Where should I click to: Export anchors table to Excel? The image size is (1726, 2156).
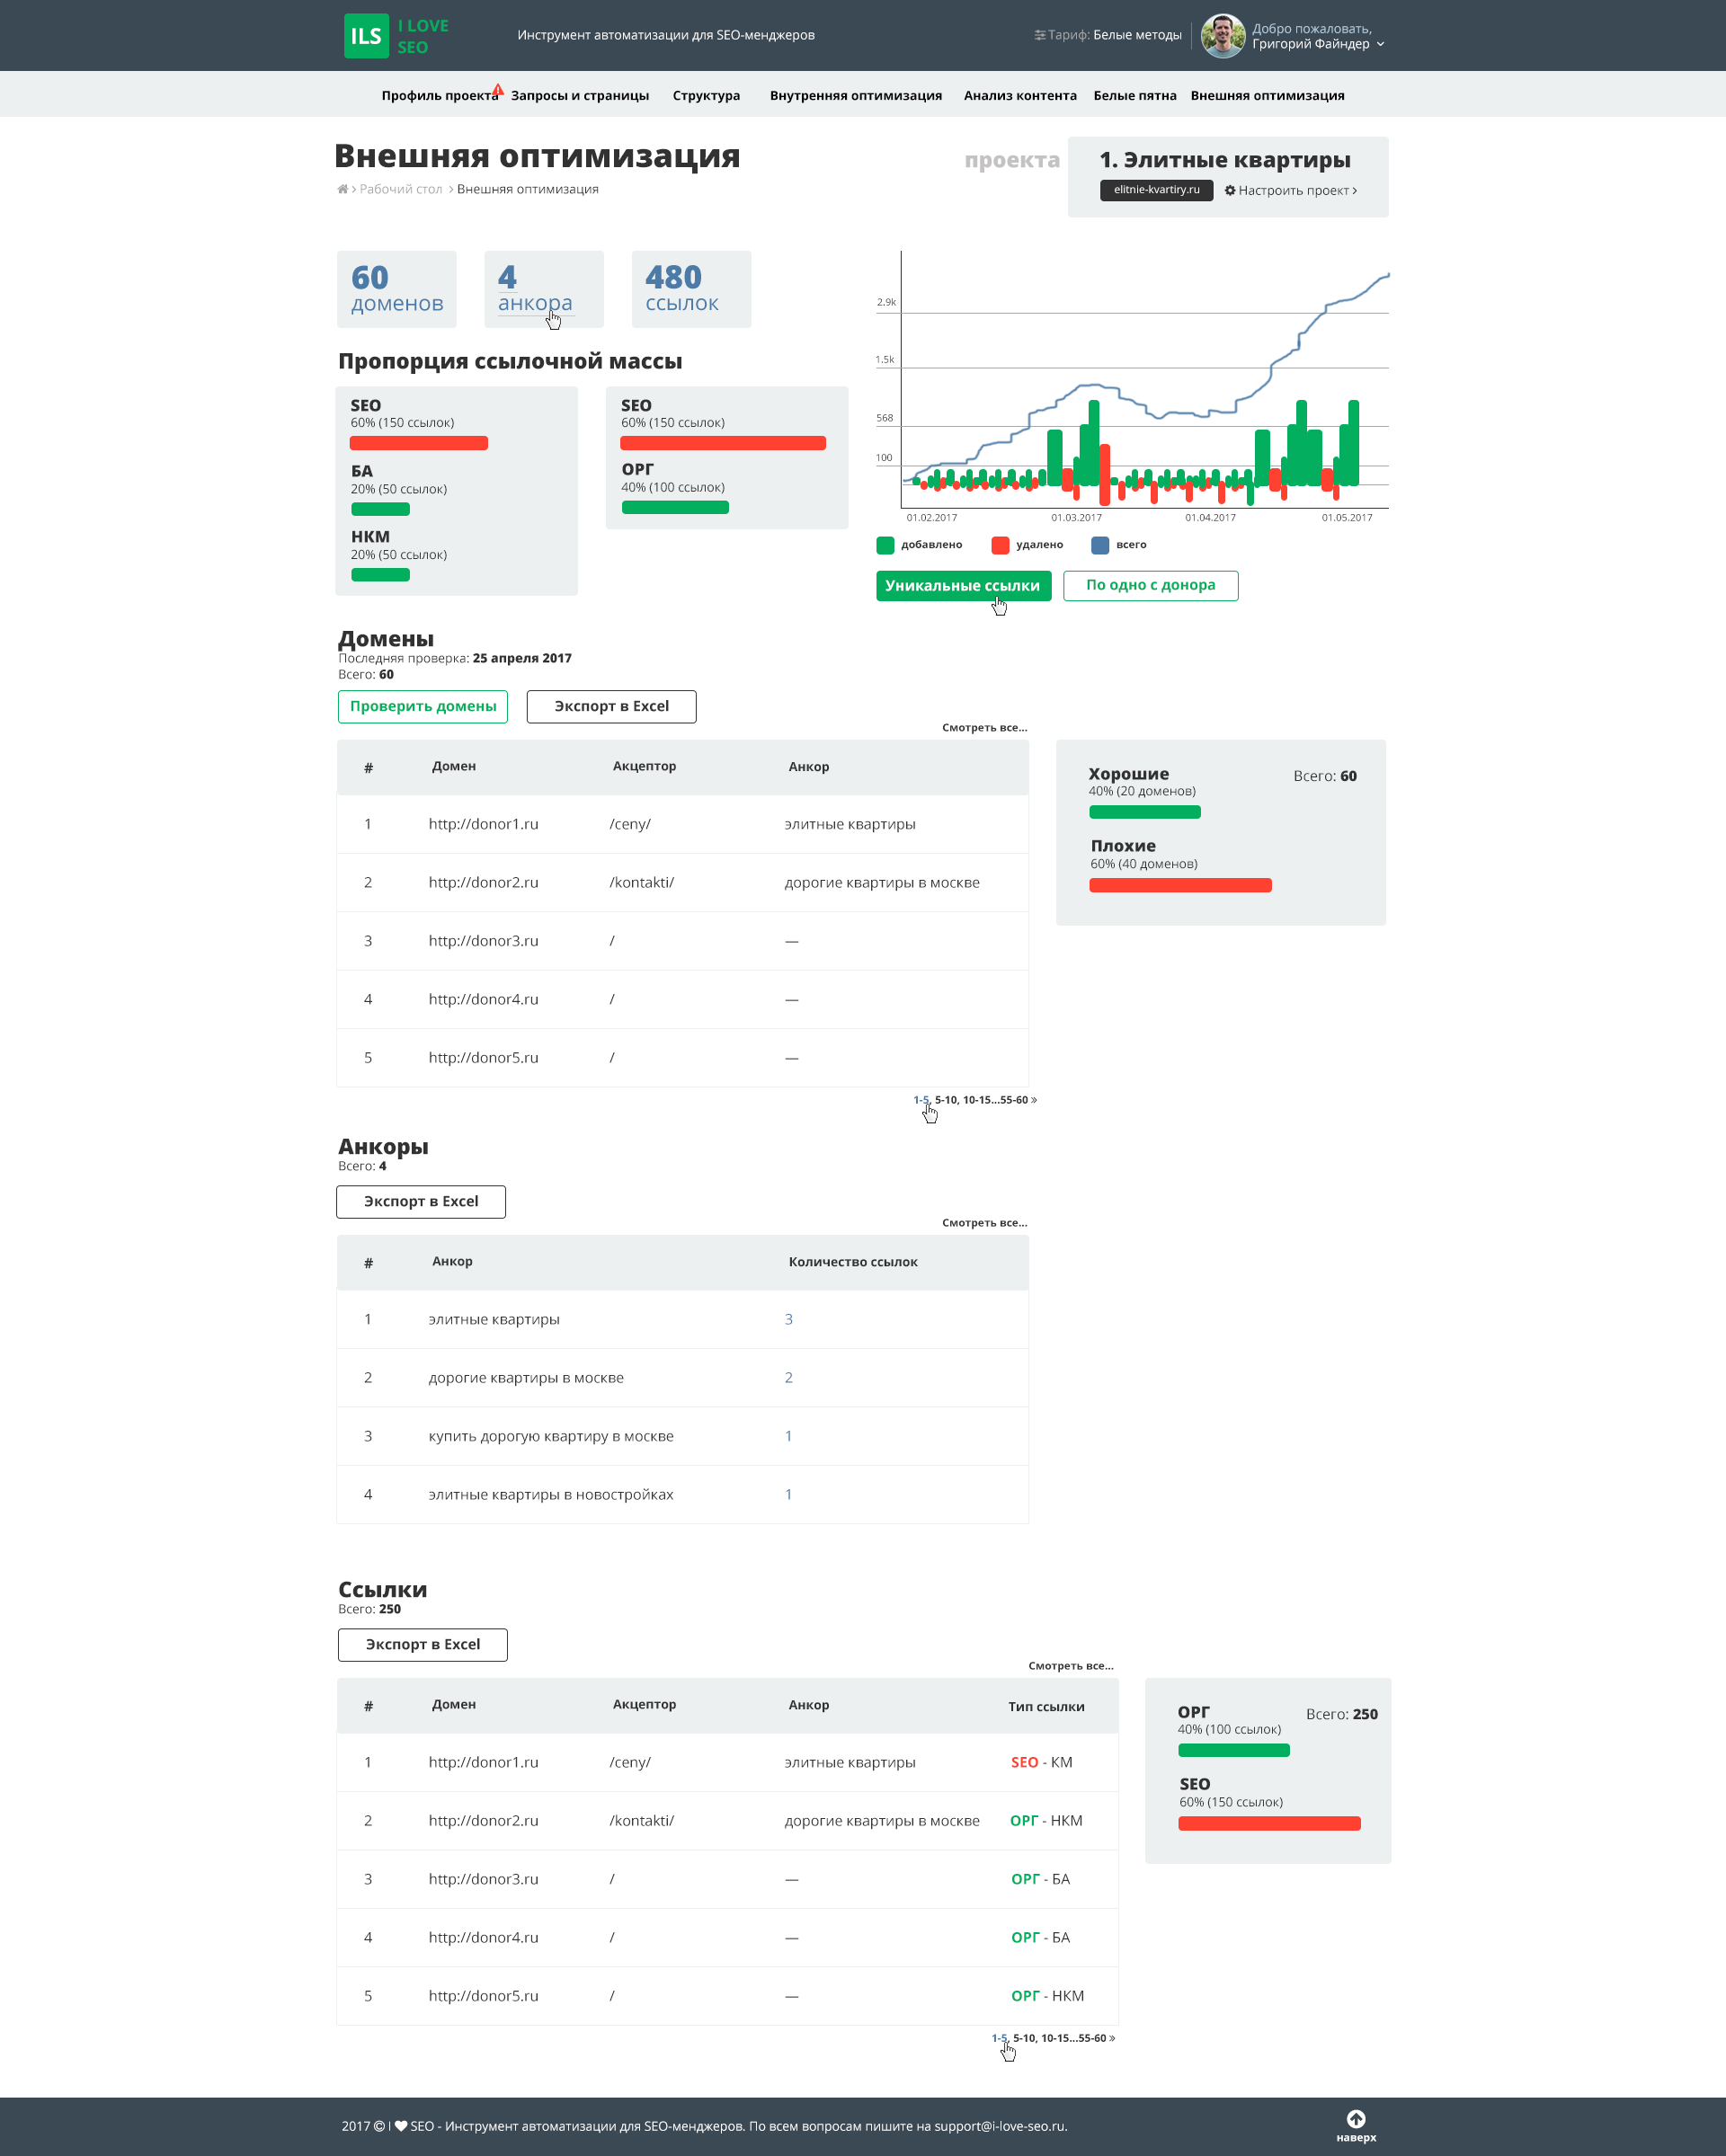click(421, 1202)
